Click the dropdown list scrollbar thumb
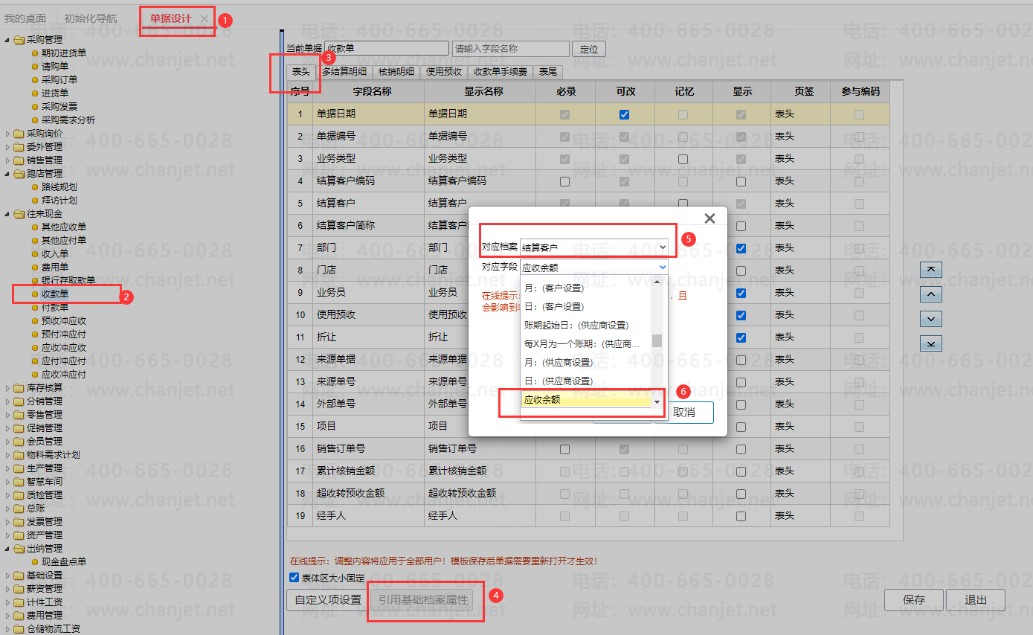Image resolution: width=1033 pixels, height=635 pixels. tap(657, 341)
